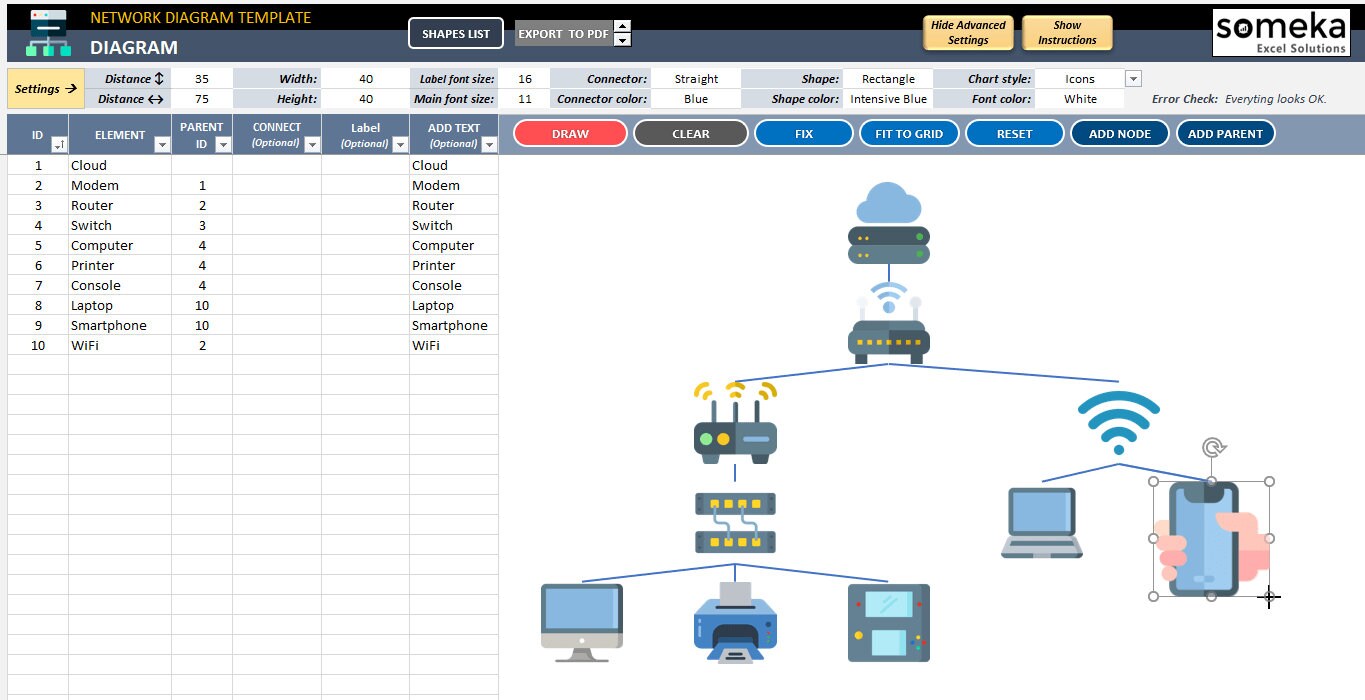Open the Chart style dropdown arrow
This screenshot has height=700, width=1365.
1133,79
